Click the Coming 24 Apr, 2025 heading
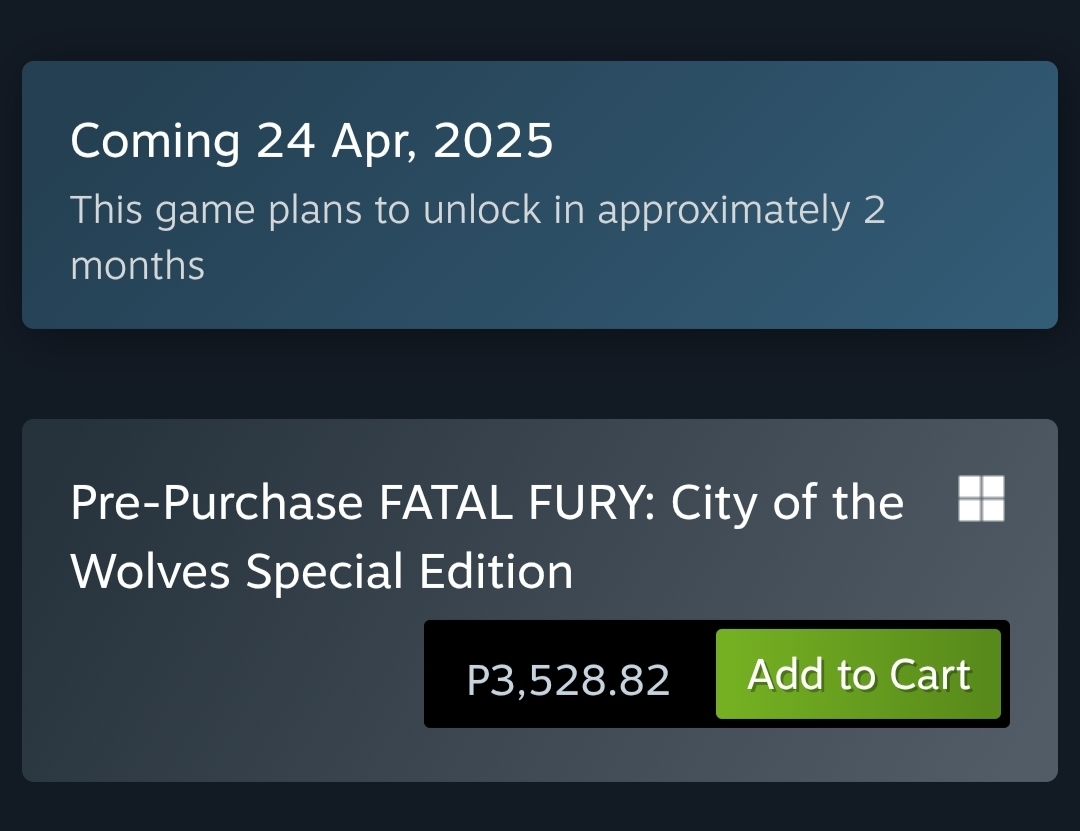Screen dimensions: 1080x831 311,142
